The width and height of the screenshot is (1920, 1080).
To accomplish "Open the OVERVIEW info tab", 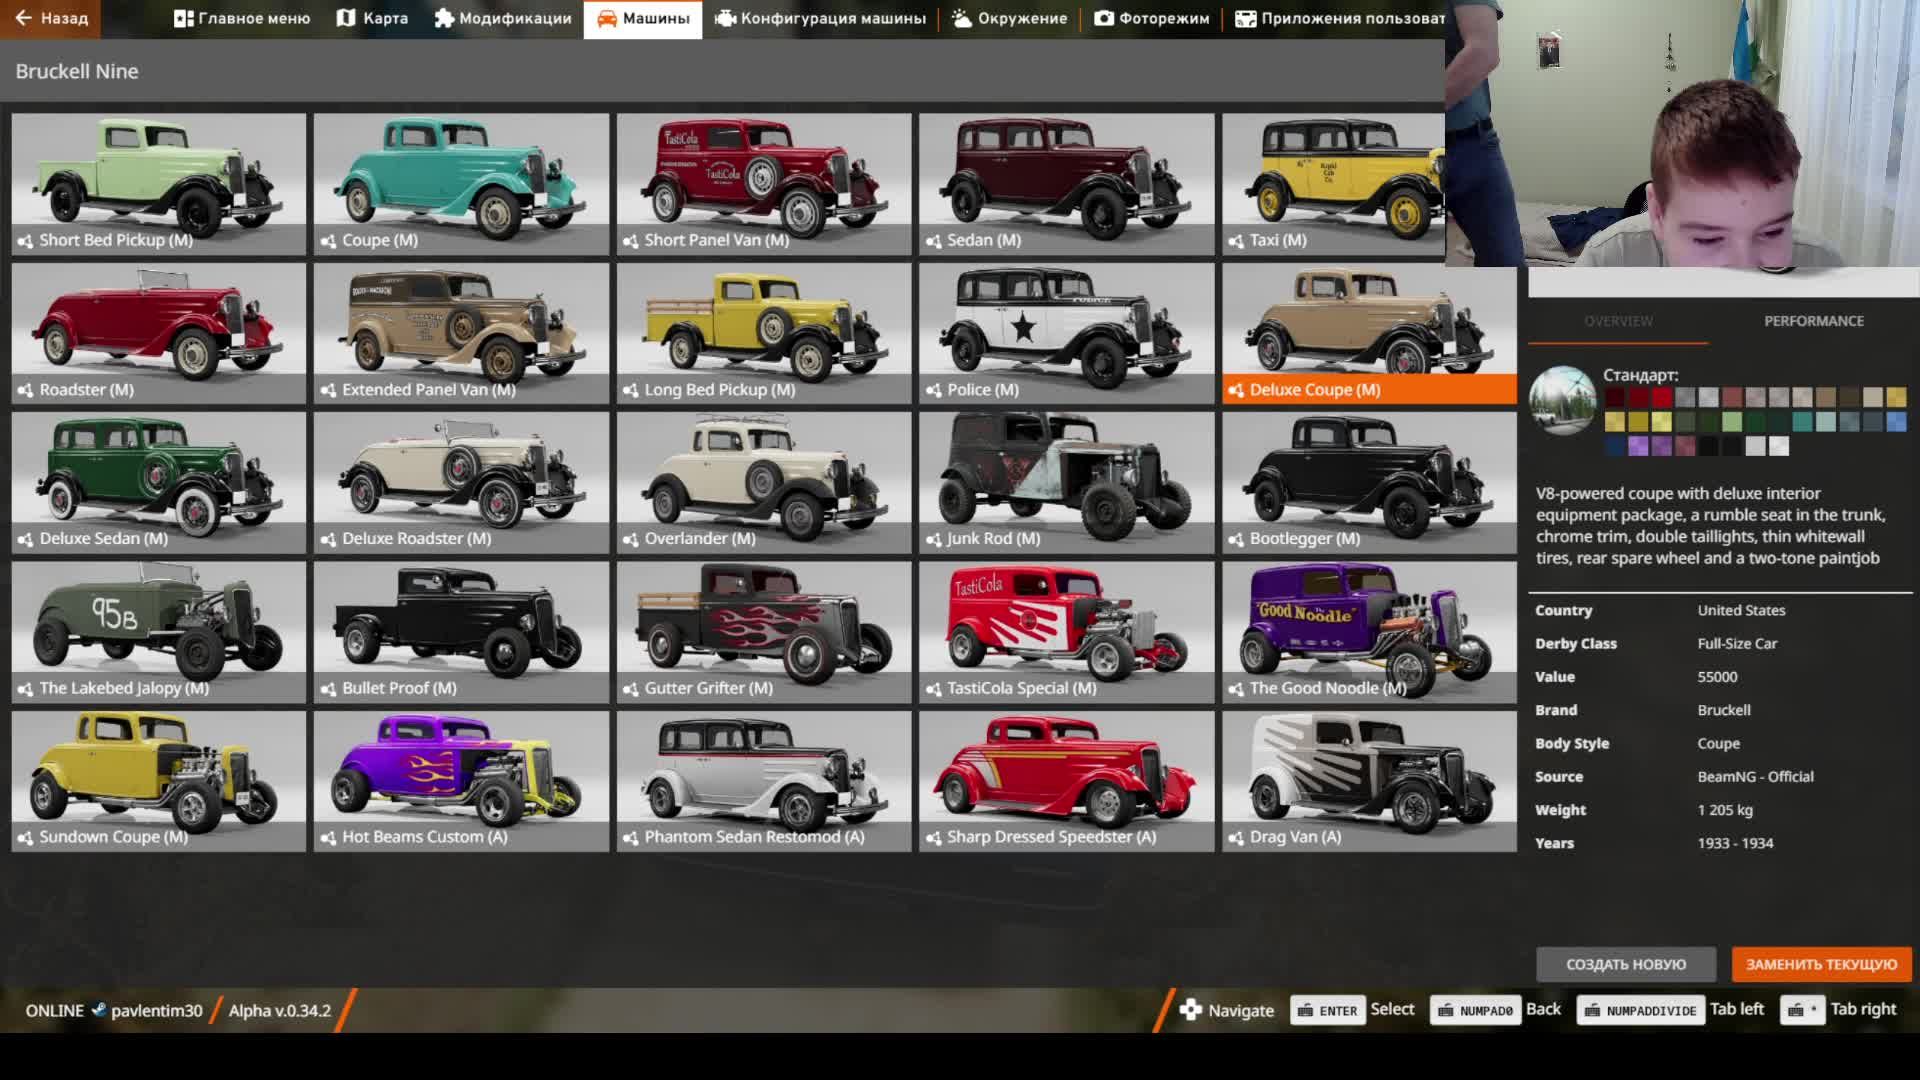I will click(x=1618, y=321).
